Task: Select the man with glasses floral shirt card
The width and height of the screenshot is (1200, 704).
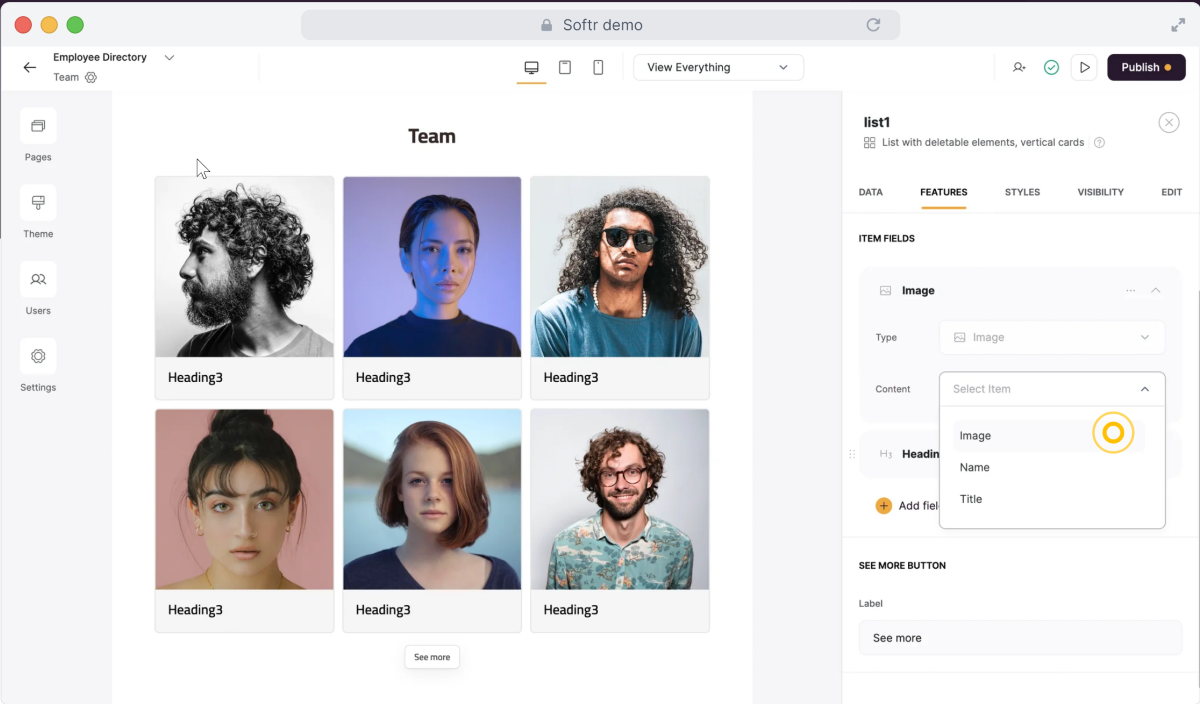Action: [x=620, y=520]
